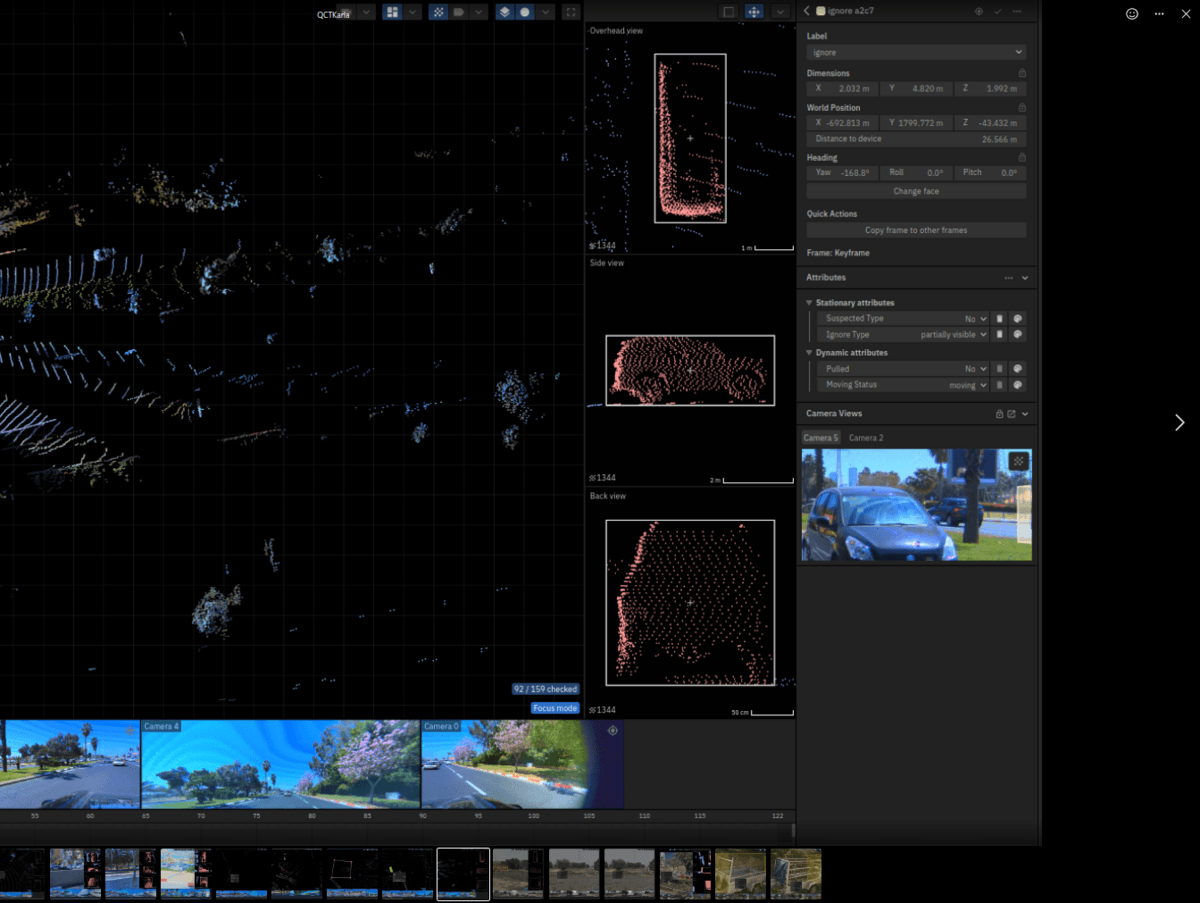
Task: Click the layers icon in the toolbar
Action: tap(505, 12)
